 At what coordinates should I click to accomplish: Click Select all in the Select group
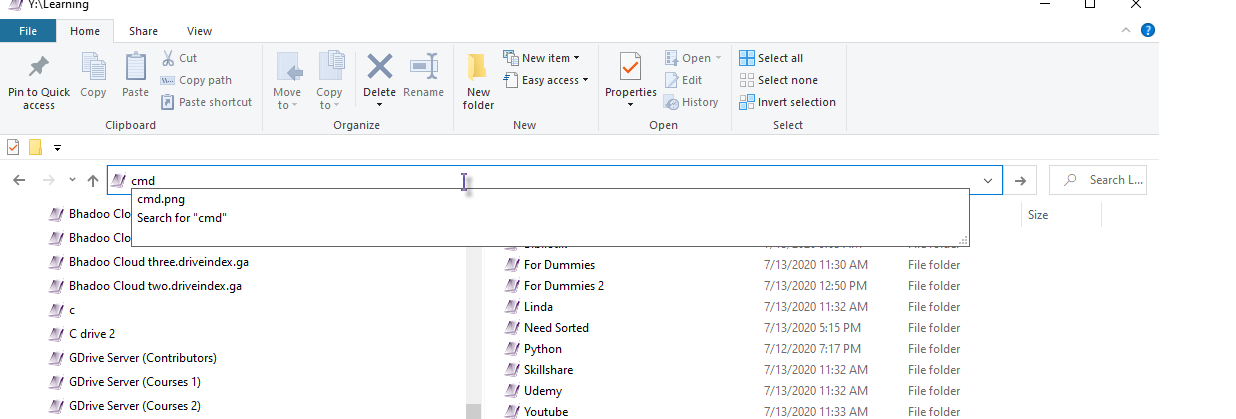pyautogui.click(x=771, y=58)
